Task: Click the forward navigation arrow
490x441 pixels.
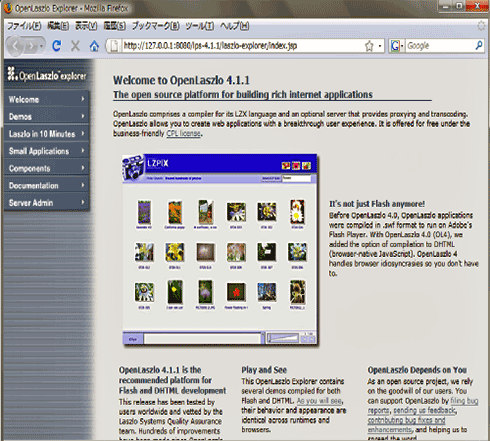Action: [x=31, y=46]
